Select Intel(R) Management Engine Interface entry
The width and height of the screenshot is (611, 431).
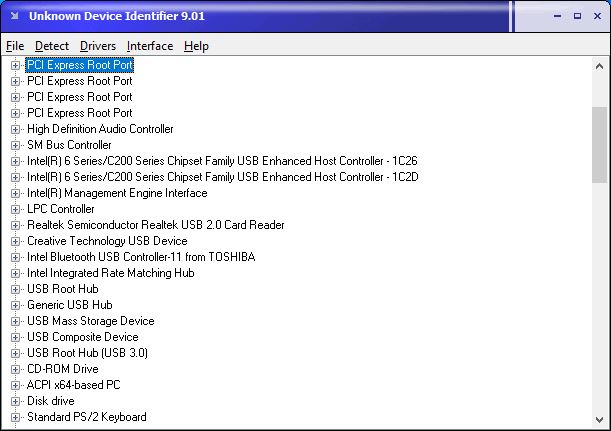tap(117, 193)
